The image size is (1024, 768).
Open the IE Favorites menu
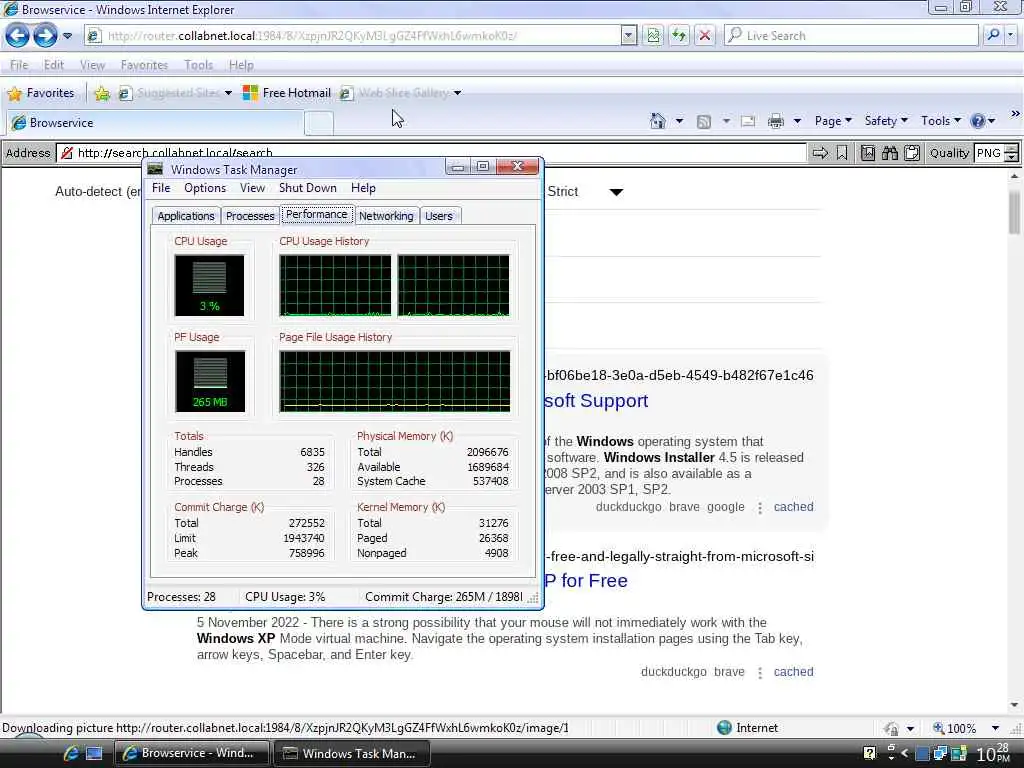pos(144,65)
